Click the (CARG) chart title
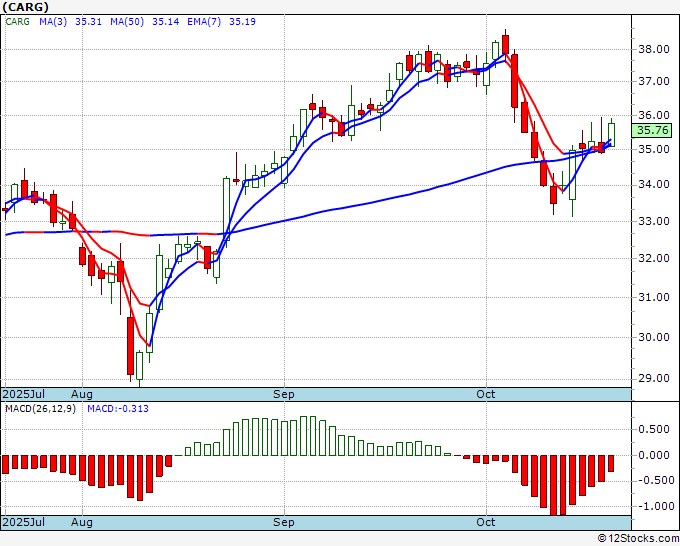The height and width of the screenshot is (546, 680). (26, 7)
